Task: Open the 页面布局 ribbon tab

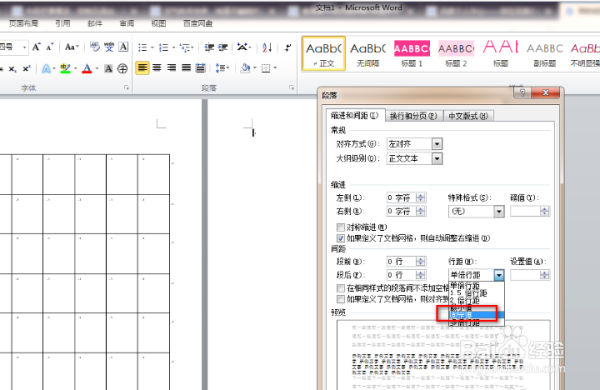Action: 24,24
